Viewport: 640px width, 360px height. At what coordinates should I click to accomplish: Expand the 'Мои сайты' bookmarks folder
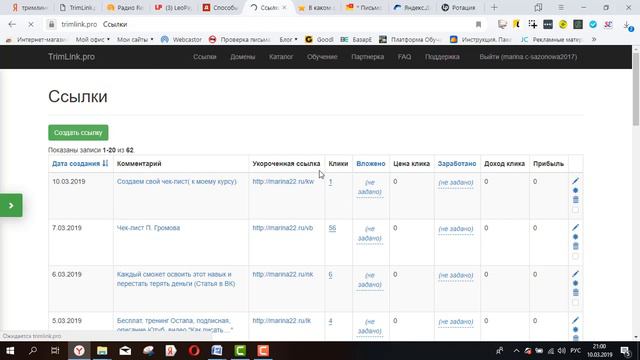pyautogui.click(x=135, y=40)
